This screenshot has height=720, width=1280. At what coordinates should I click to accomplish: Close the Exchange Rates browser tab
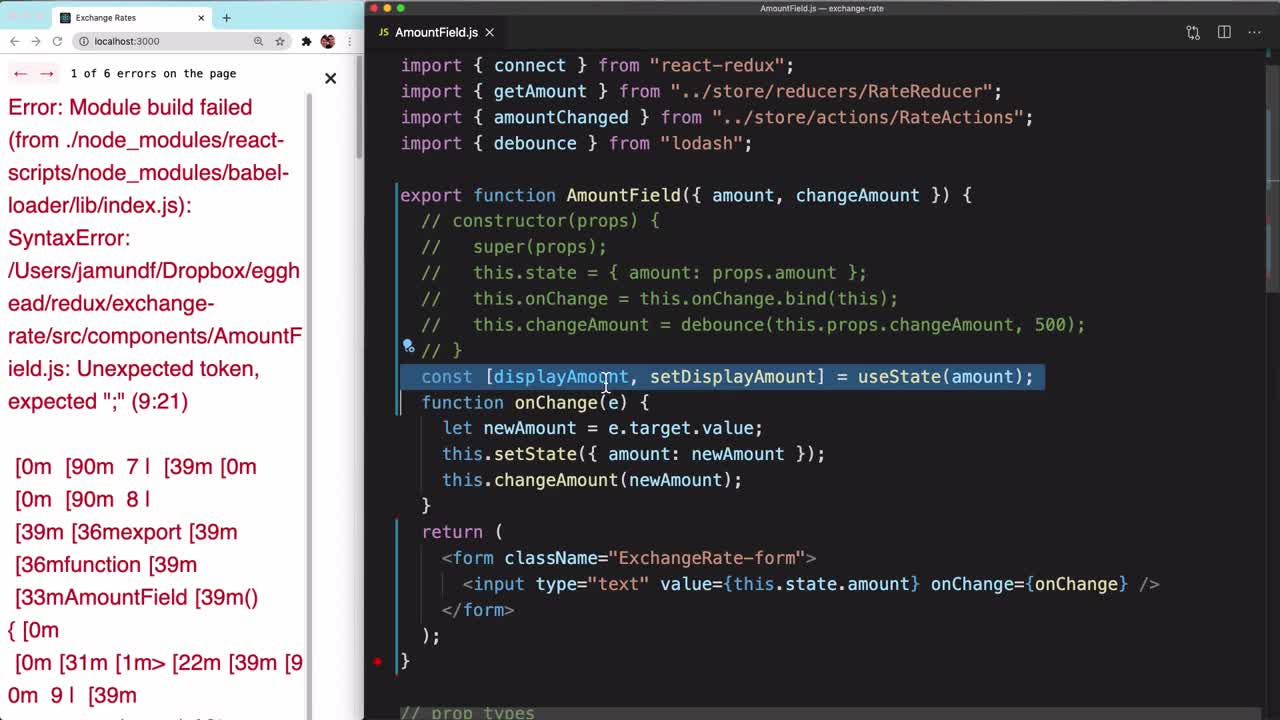point(201,18)
